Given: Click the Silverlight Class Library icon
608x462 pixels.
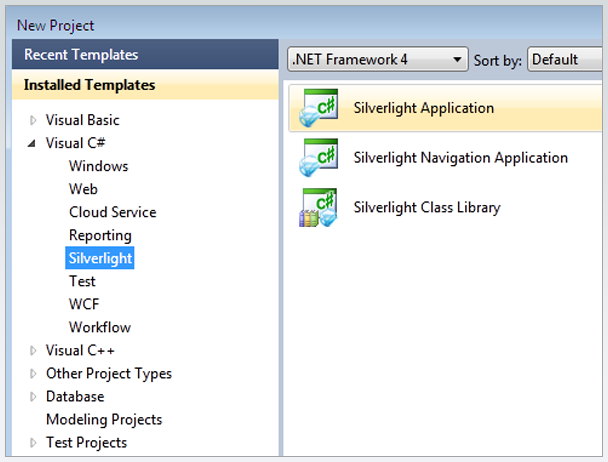Looking at the screenshot, I should [x=318, y=208].
